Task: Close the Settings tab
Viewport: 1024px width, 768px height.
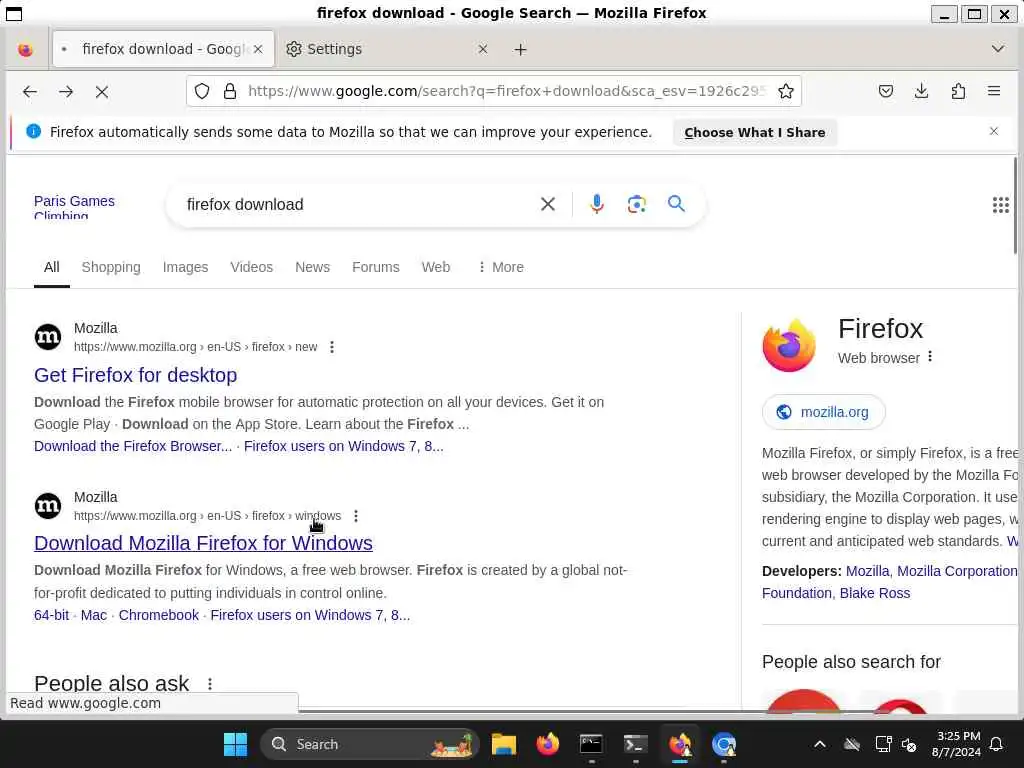Action: pyautogui.click(x=483, y=49)
